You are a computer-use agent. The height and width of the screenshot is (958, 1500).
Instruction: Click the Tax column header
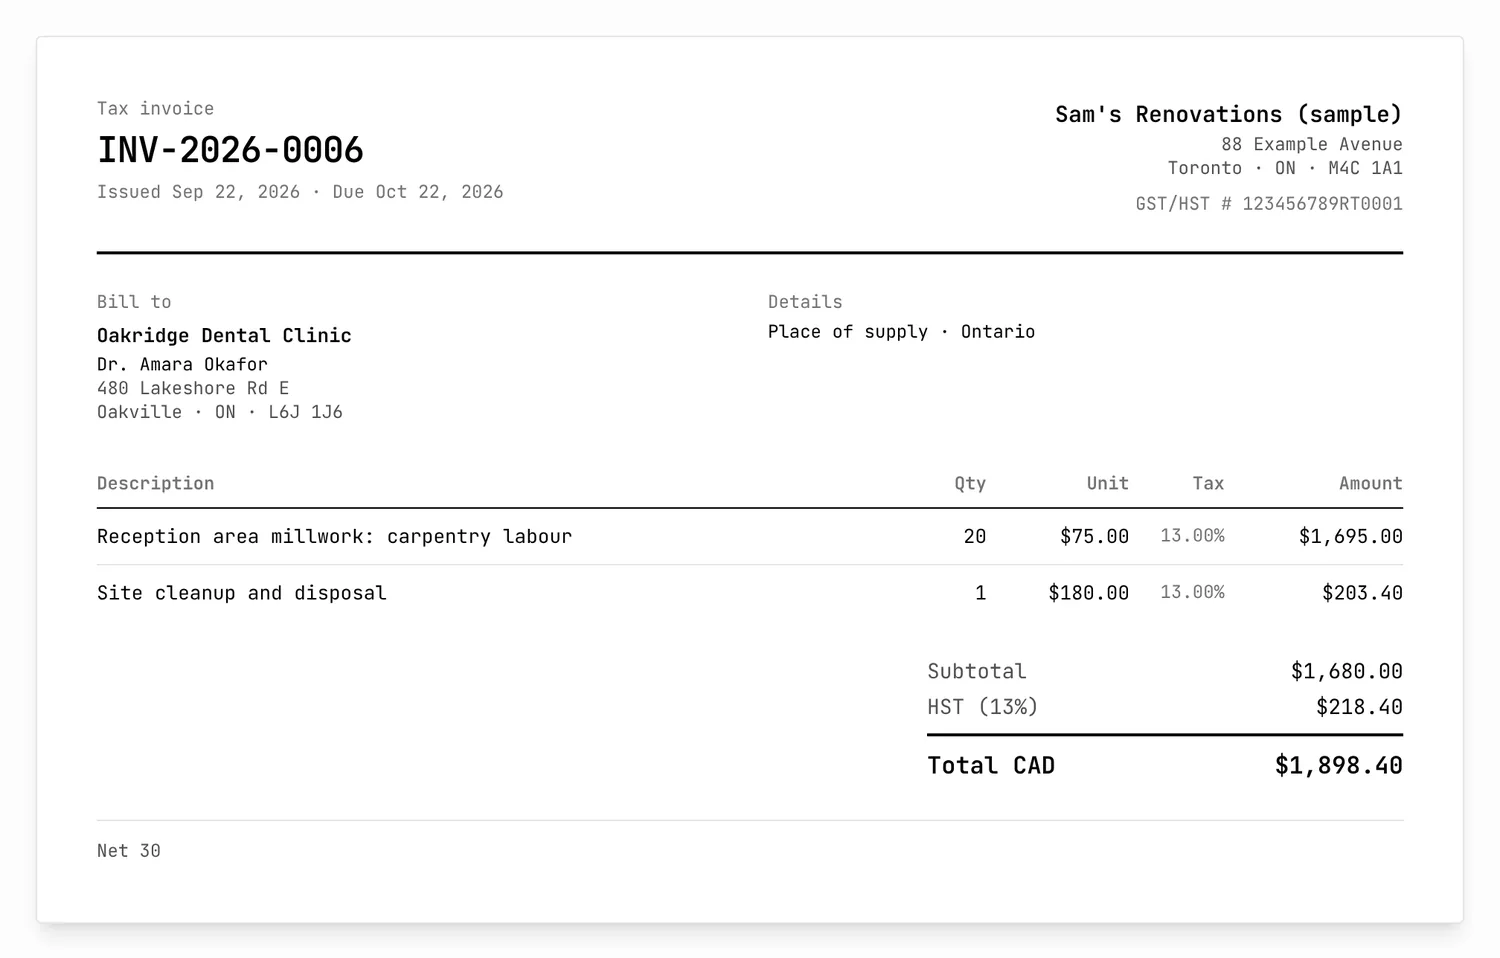1208,484
